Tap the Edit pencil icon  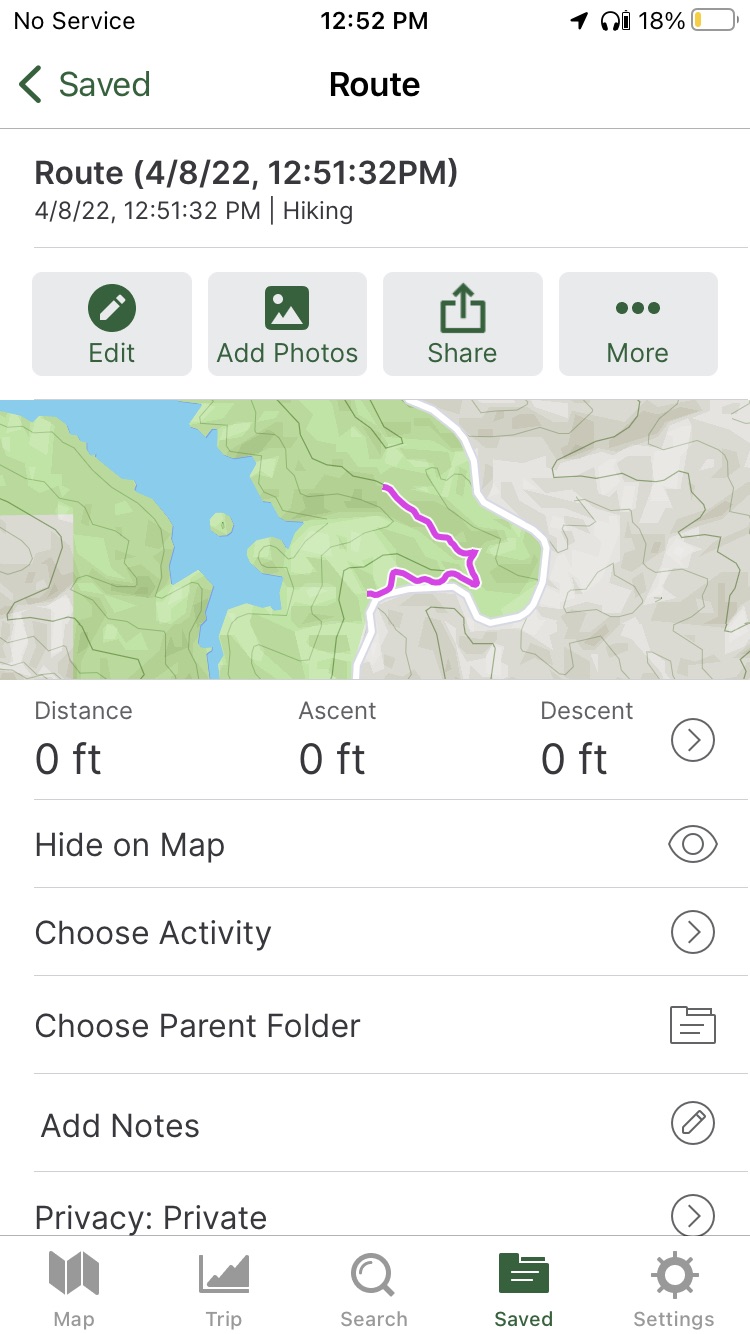tap(112, 308)
